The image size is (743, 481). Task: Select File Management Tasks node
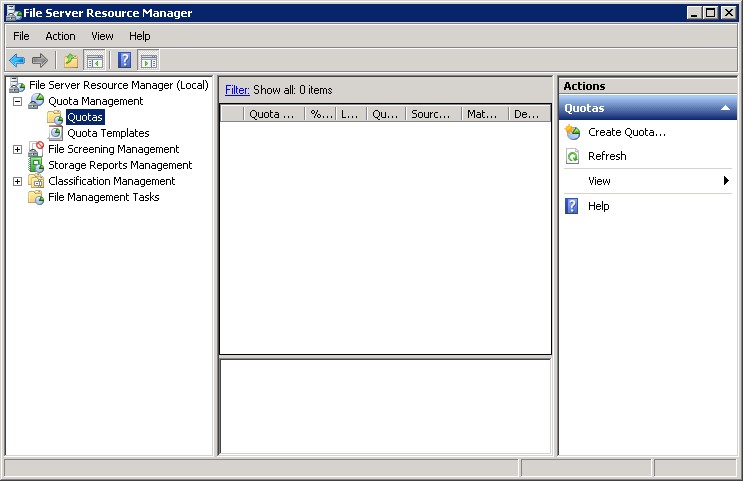(x=103, y=197)
